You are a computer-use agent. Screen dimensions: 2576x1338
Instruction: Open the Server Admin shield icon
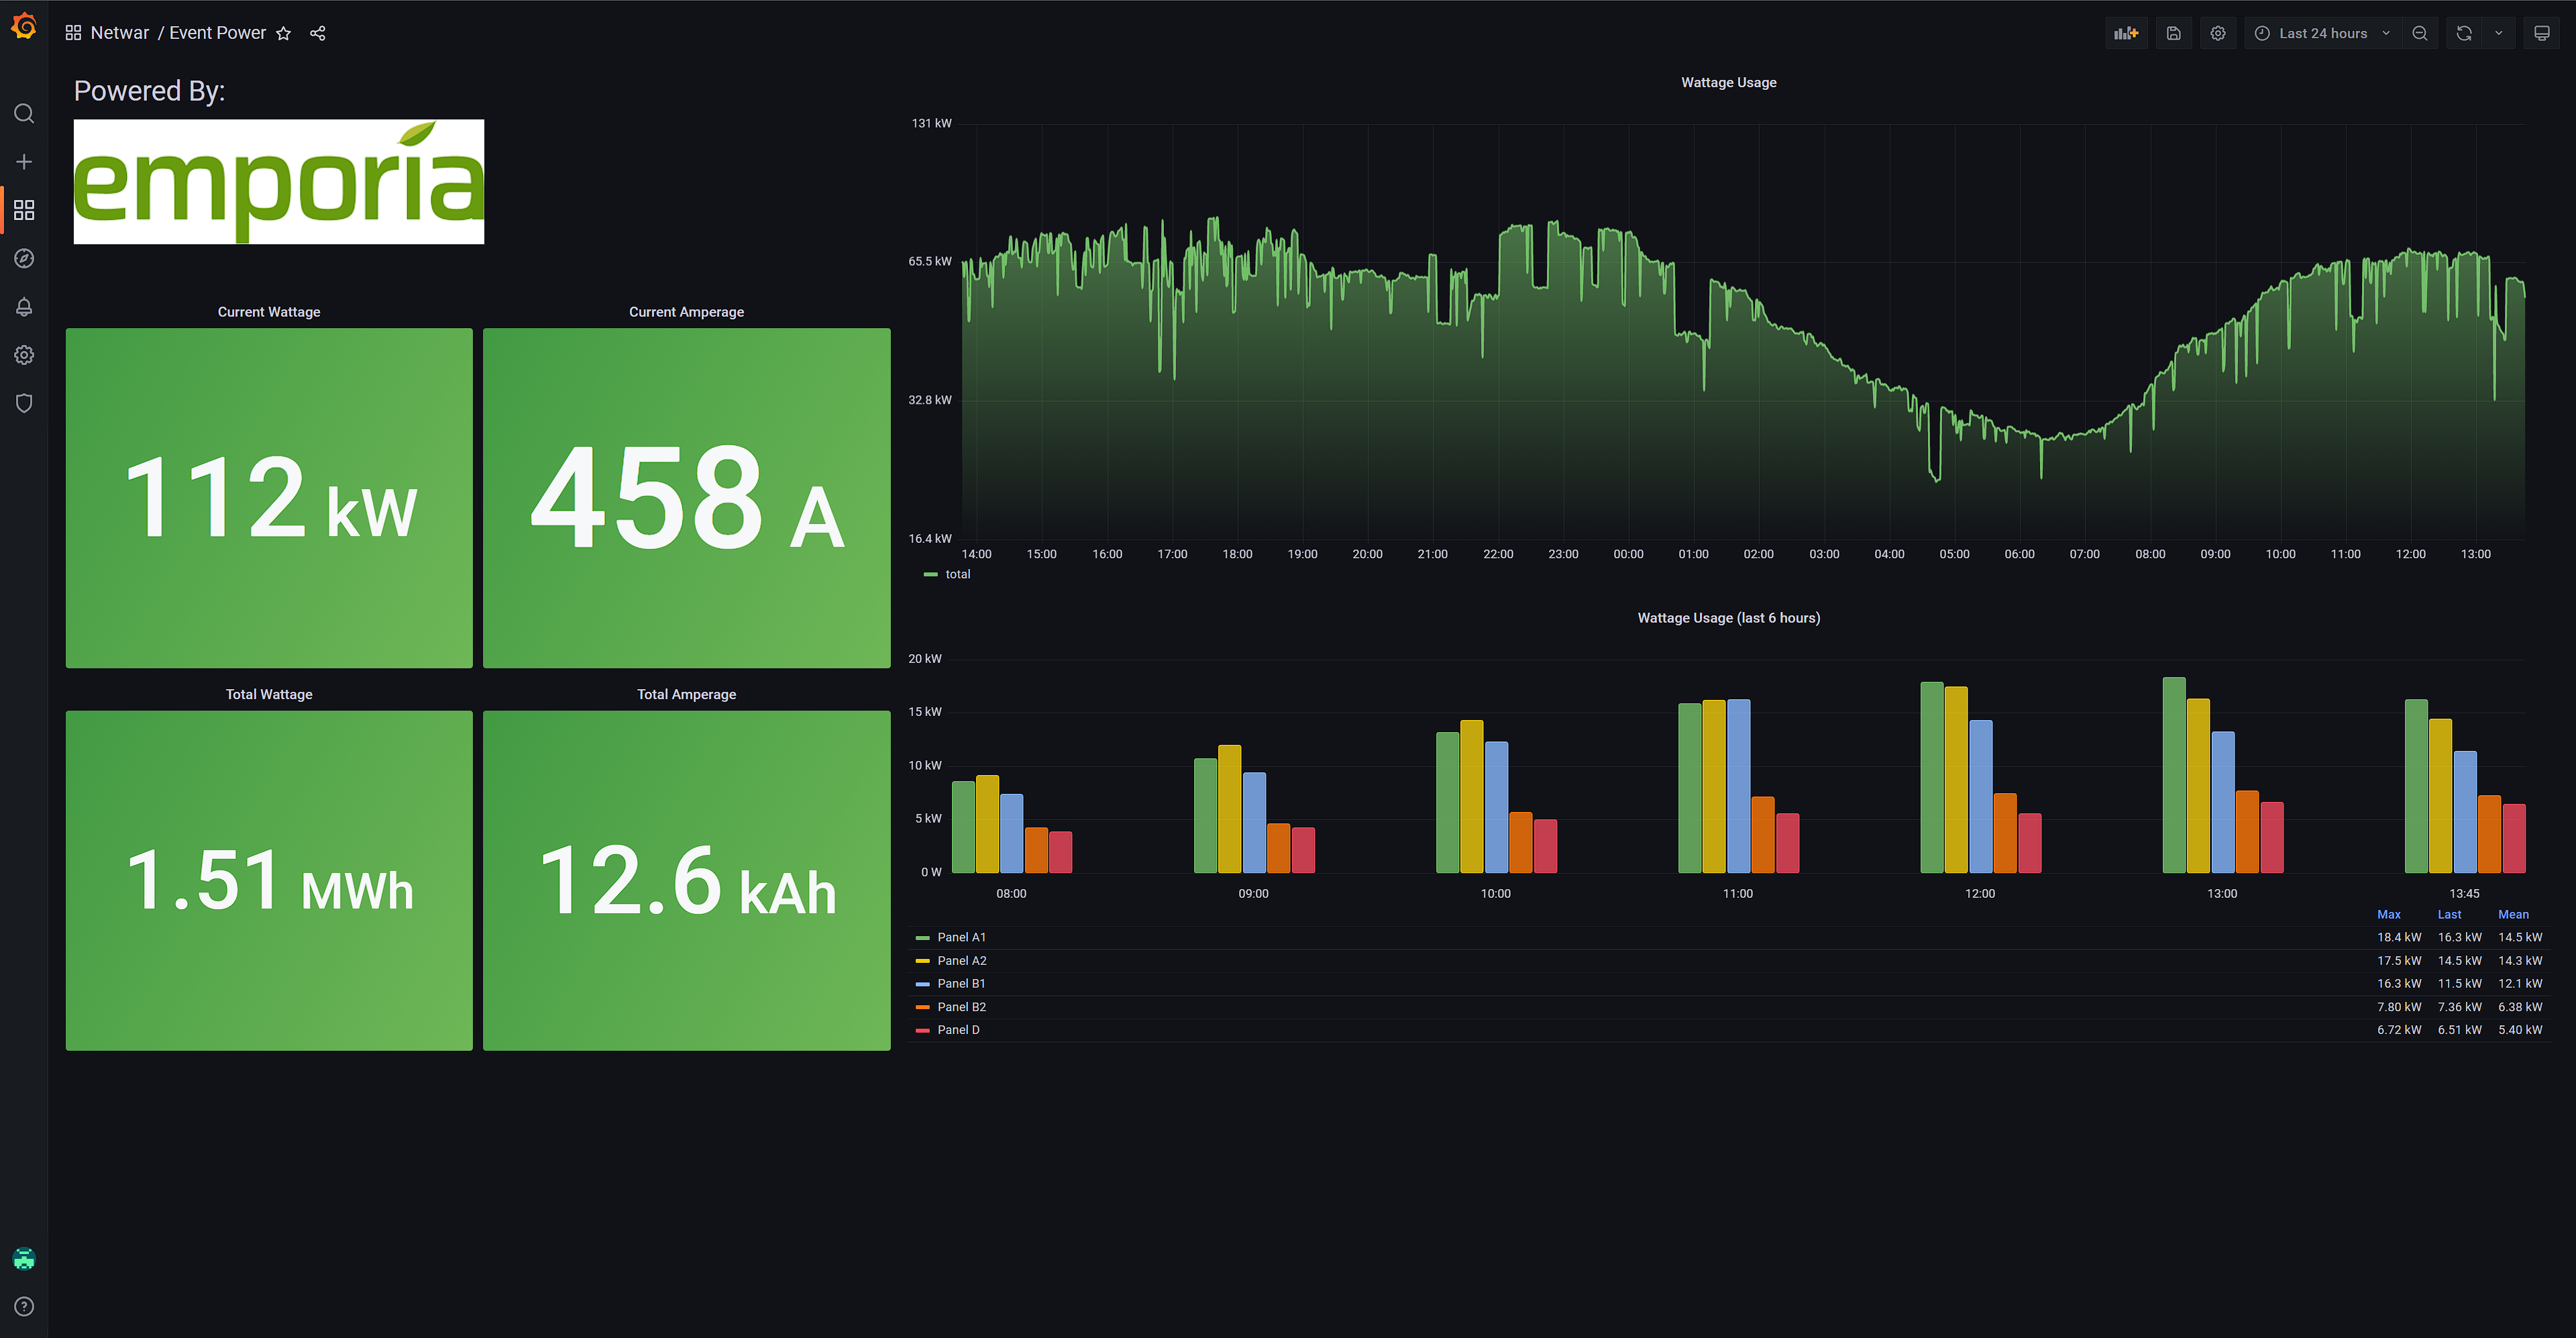coord(24,403)
